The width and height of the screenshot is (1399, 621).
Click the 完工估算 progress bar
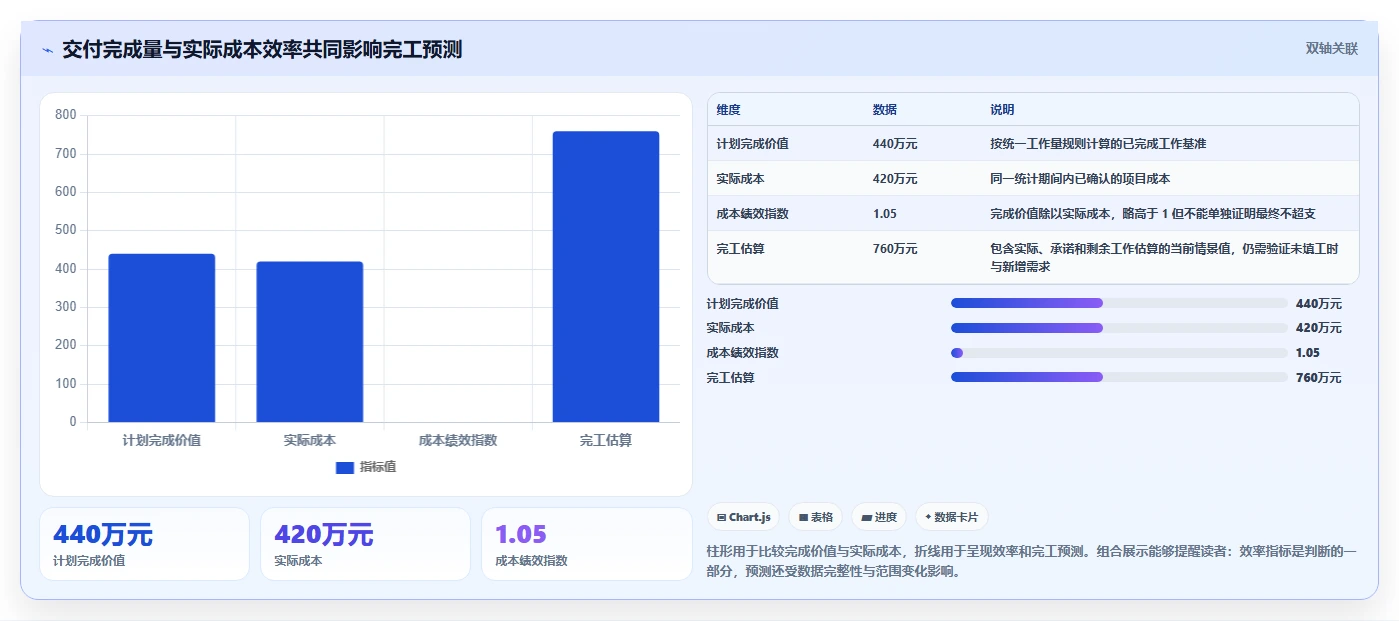(1119, 377)
